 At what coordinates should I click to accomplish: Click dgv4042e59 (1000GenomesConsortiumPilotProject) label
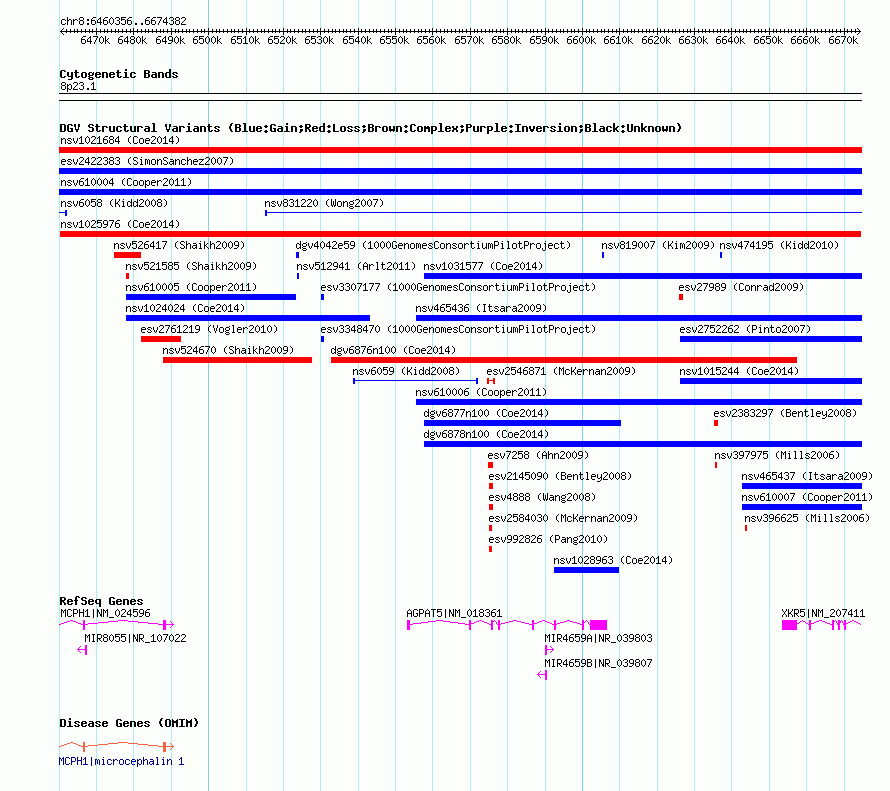pos(433,245)
